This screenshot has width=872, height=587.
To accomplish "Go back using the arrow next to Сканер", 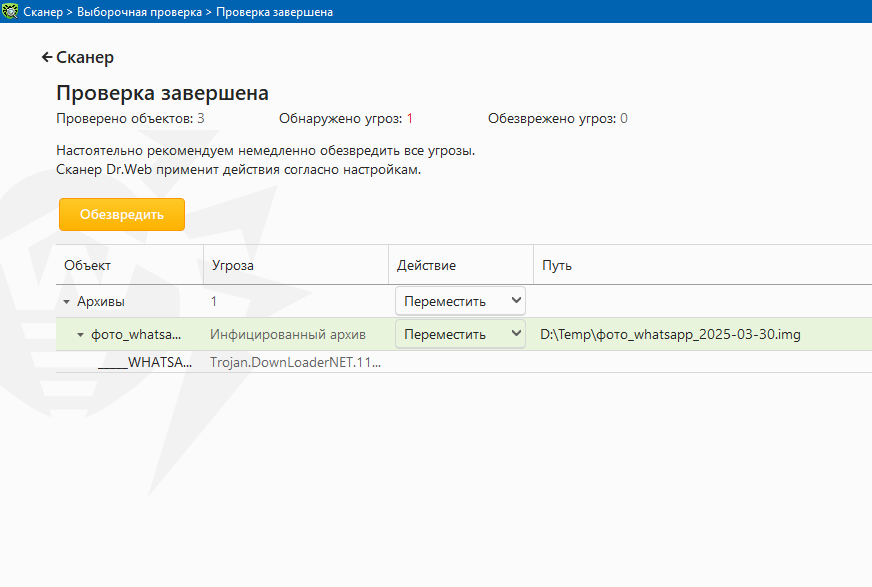I will point(47,57).
